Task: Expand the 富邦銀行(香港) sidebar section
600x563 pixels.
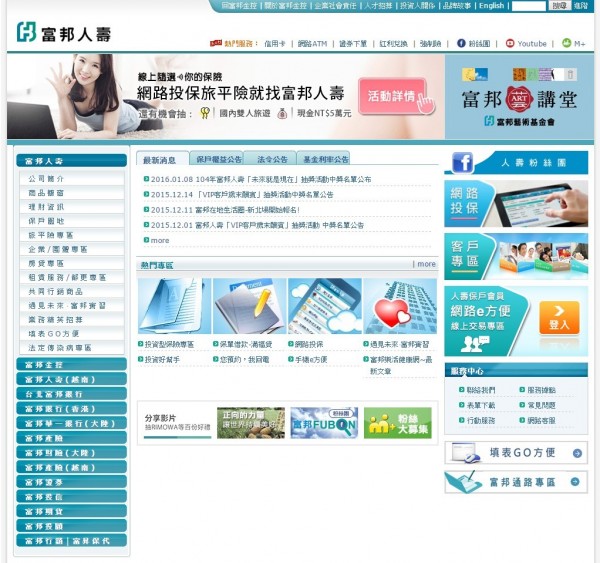Action: (x=72, y=408)
